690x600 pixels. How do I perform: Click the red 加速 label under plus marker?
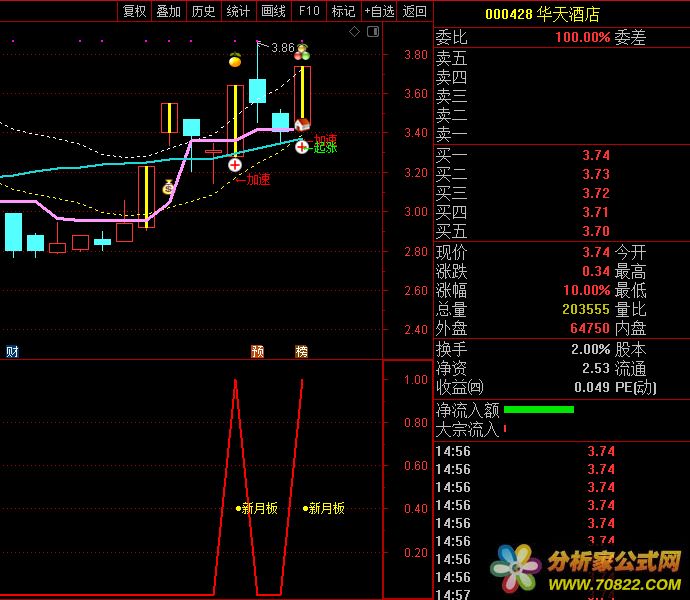pos(258,179)
